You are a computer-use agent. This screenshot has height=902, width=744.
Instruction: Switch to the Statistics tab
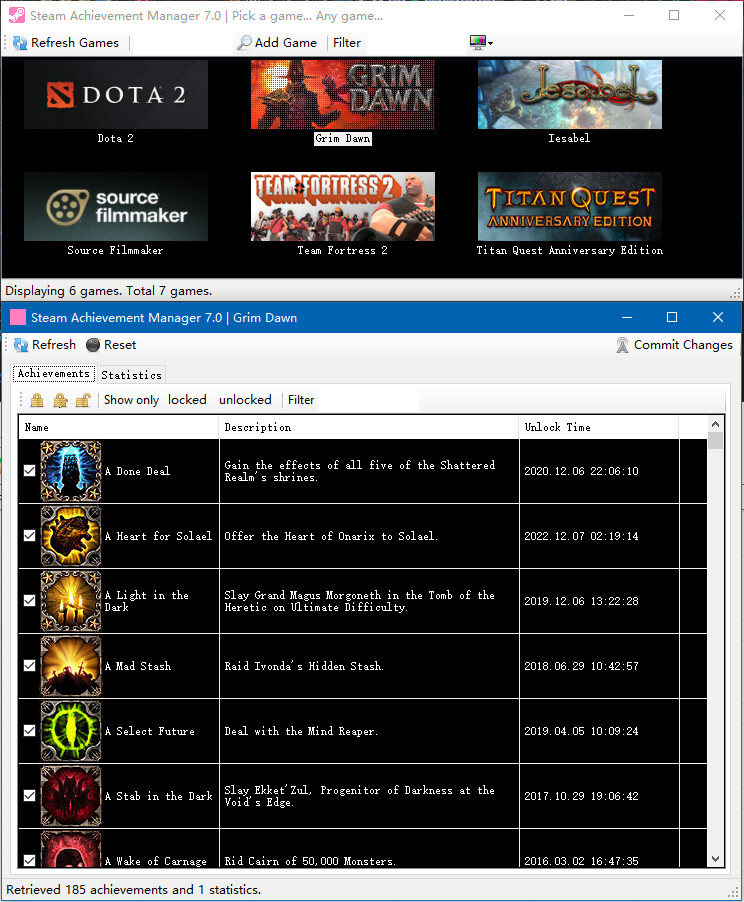pos(131,375)
